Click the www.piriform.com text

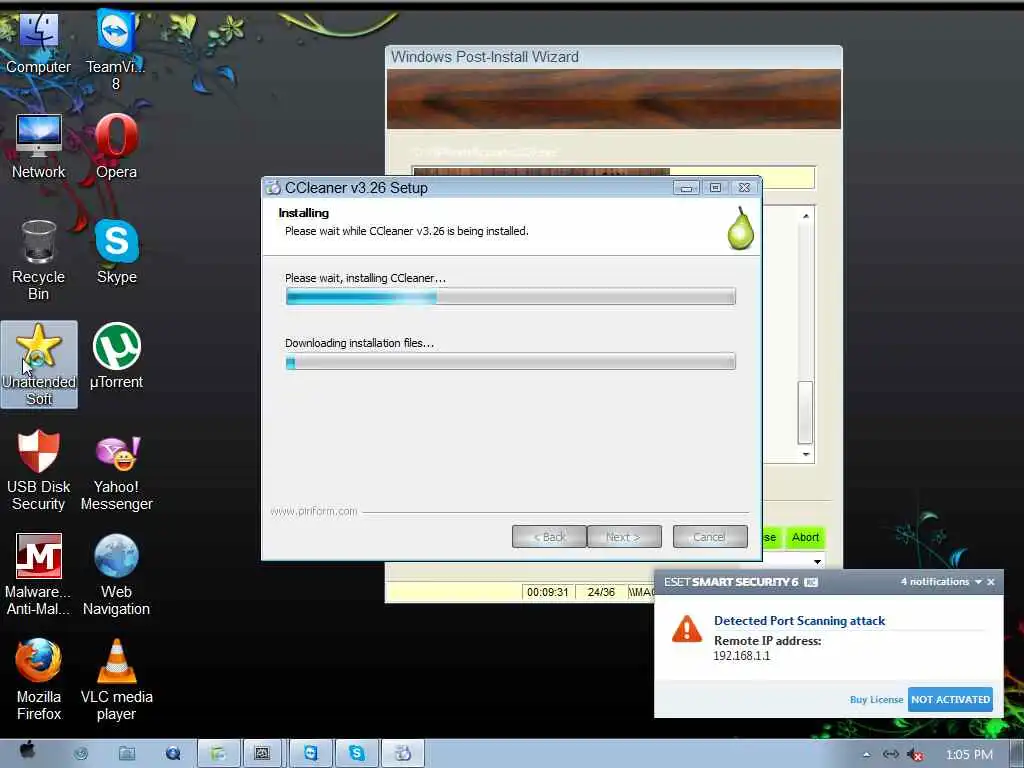(313, 511)
